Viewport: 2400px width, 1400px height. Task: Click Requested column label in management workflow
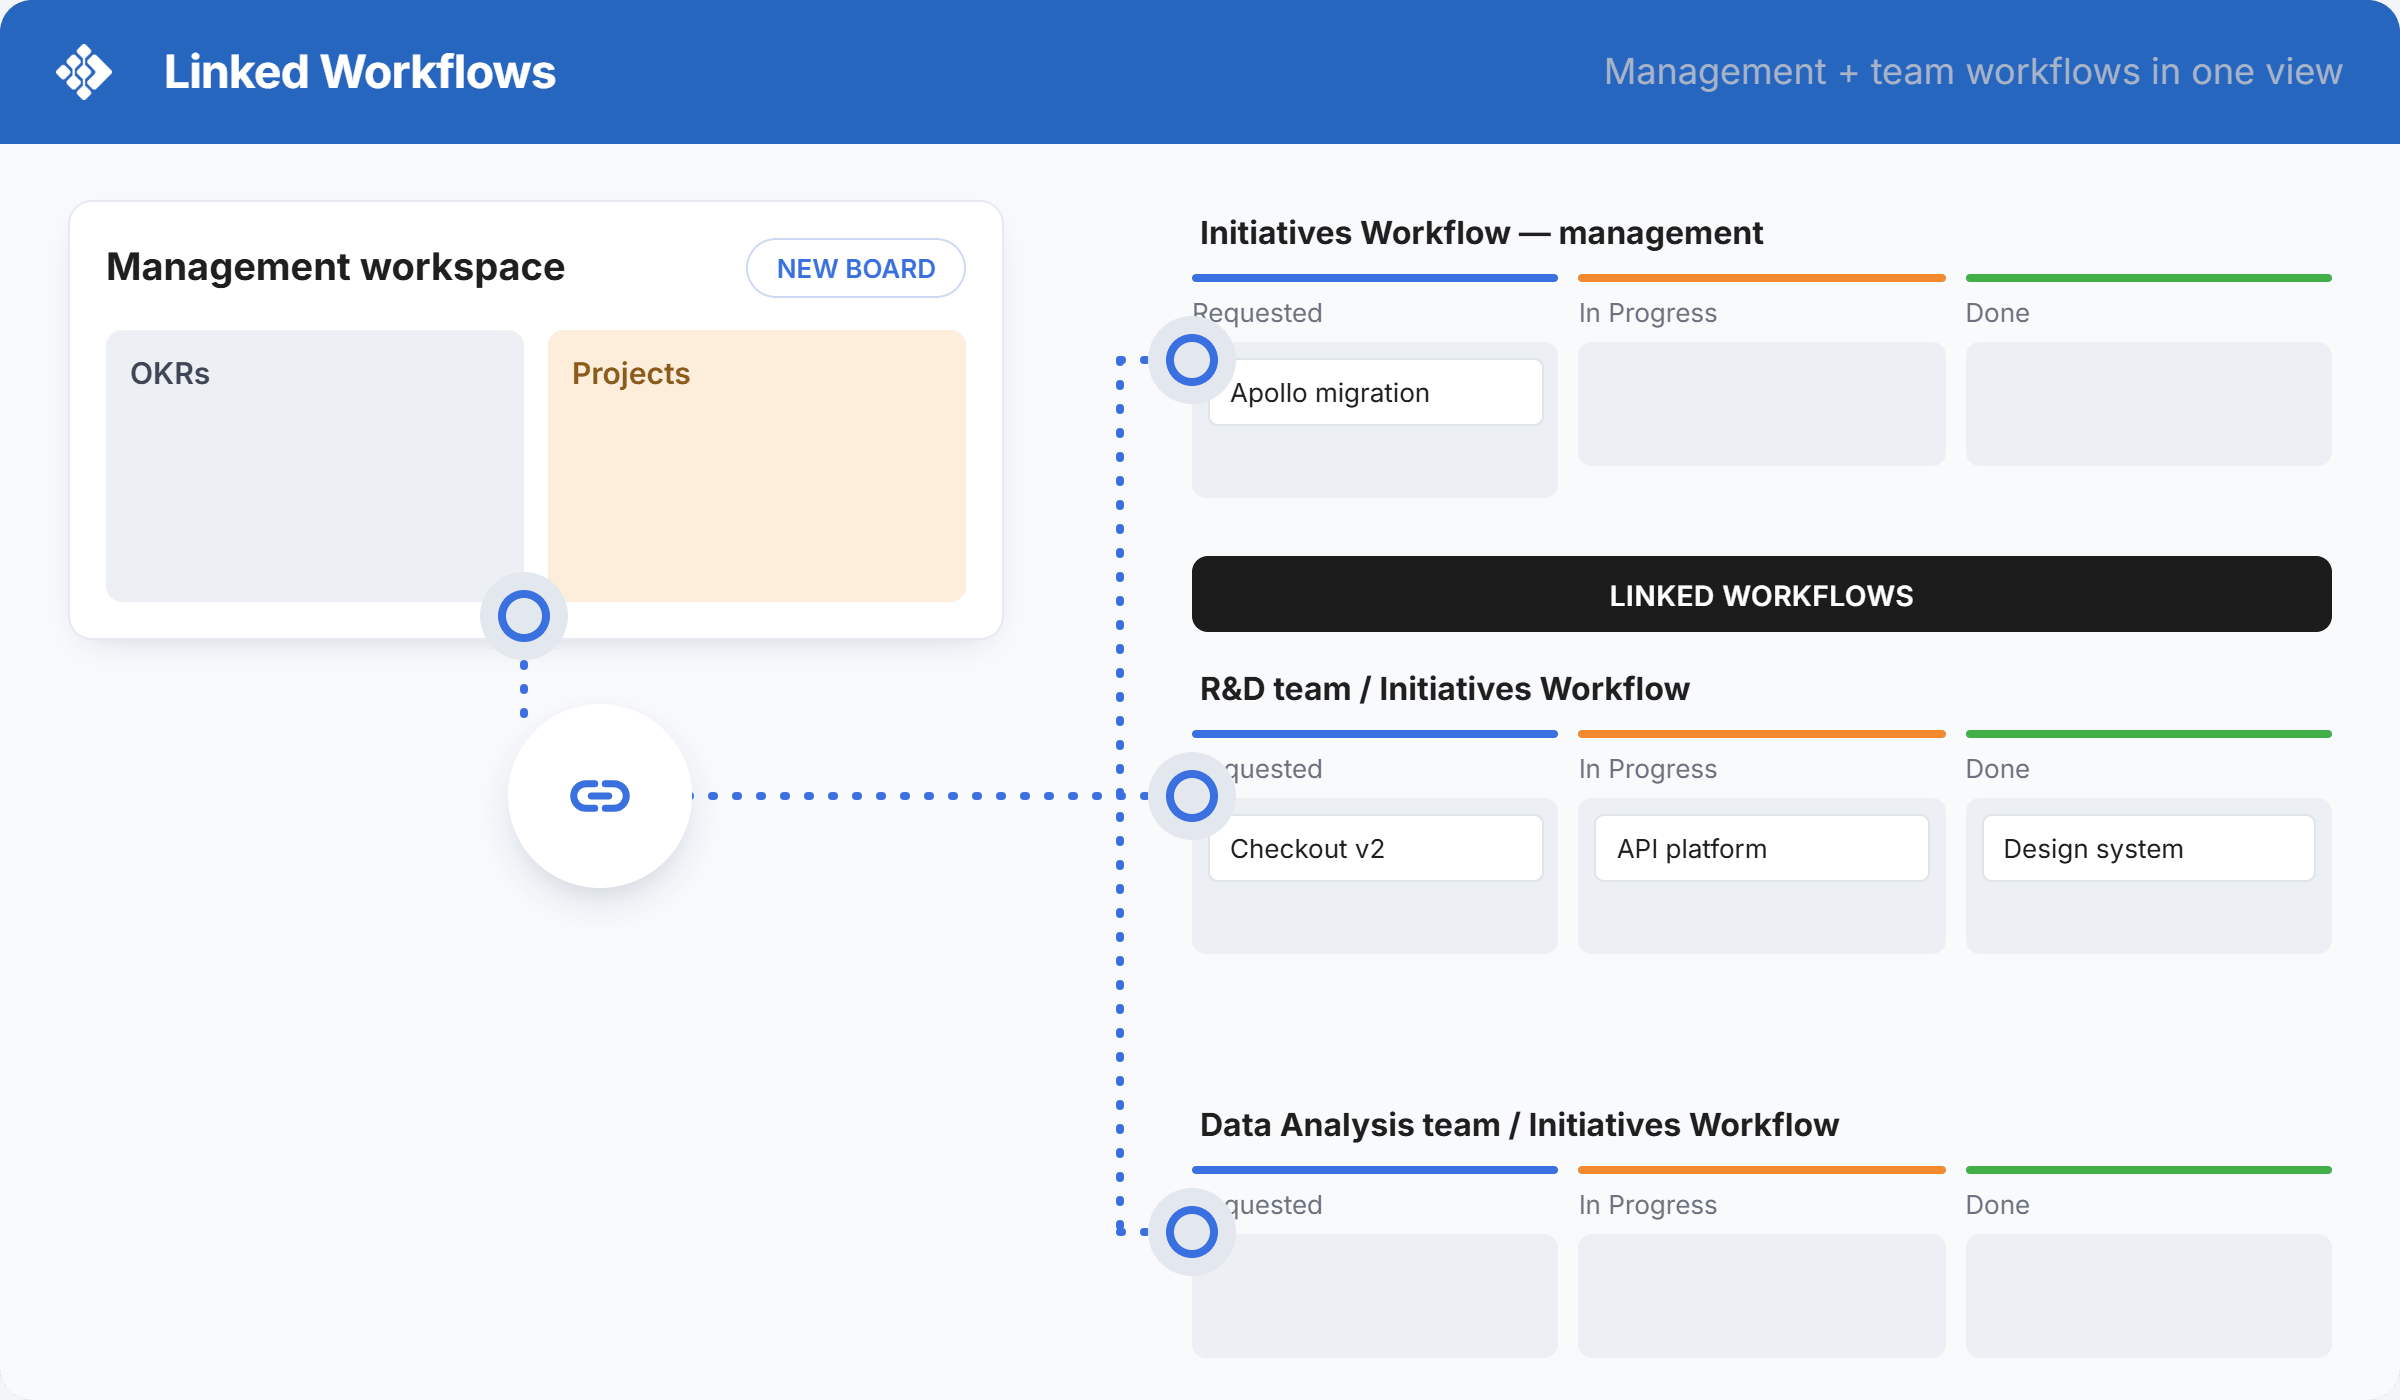pyautogui.click(x=1258, y=313)
